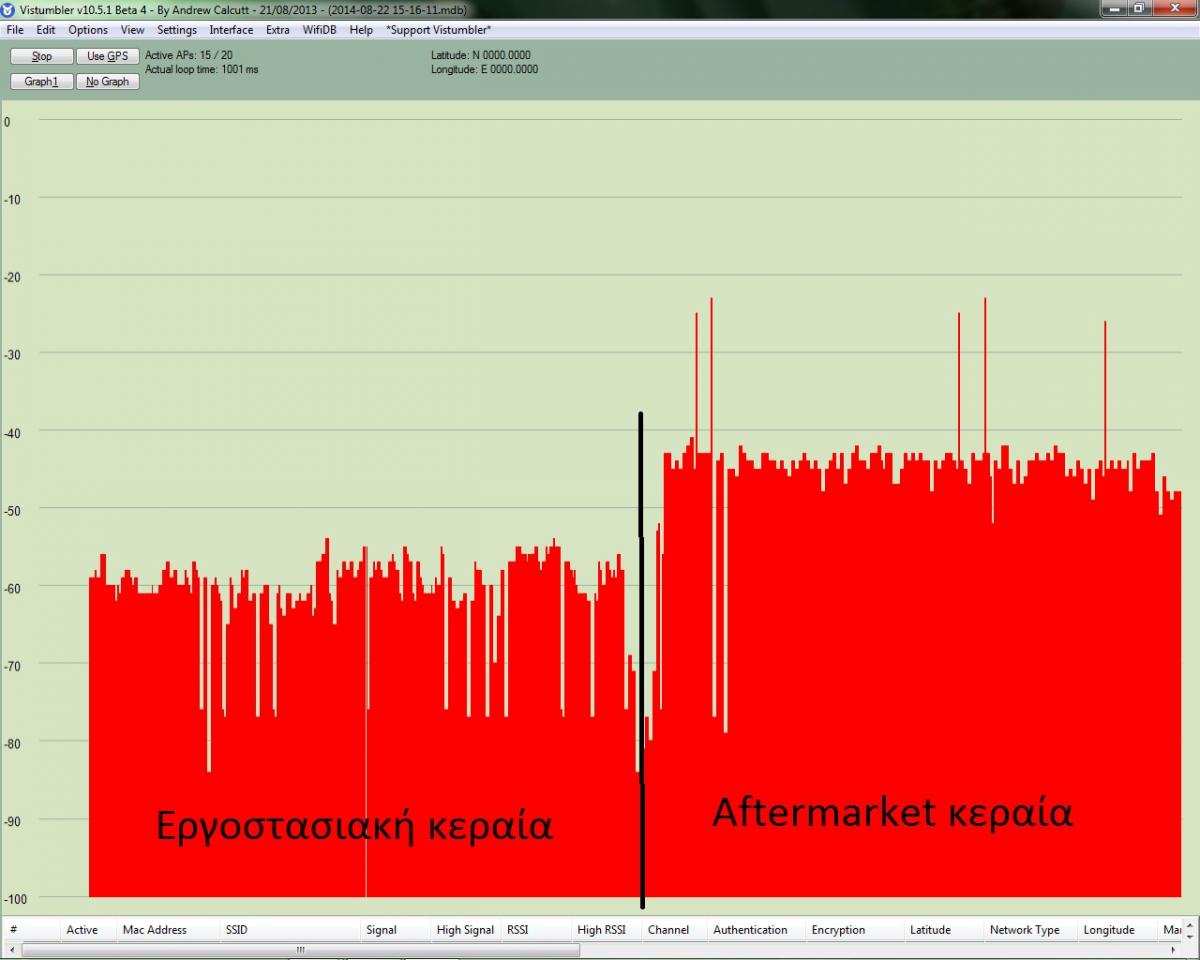Sort by the High RSSI column header
Image resolution: width=1200 pixels, height=960 pixels.
[607, 930]
